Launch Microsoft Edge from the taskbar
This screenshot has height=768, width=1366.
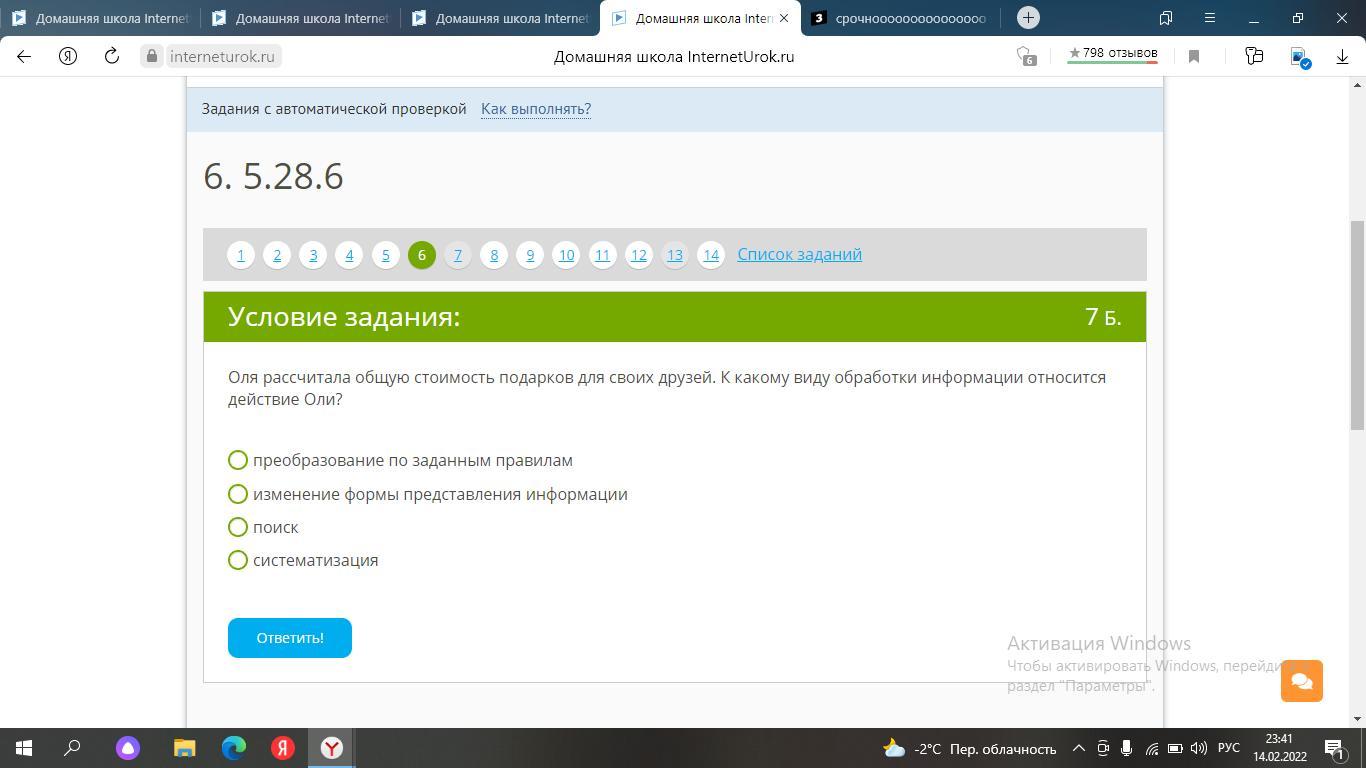(x=234, y=748)
